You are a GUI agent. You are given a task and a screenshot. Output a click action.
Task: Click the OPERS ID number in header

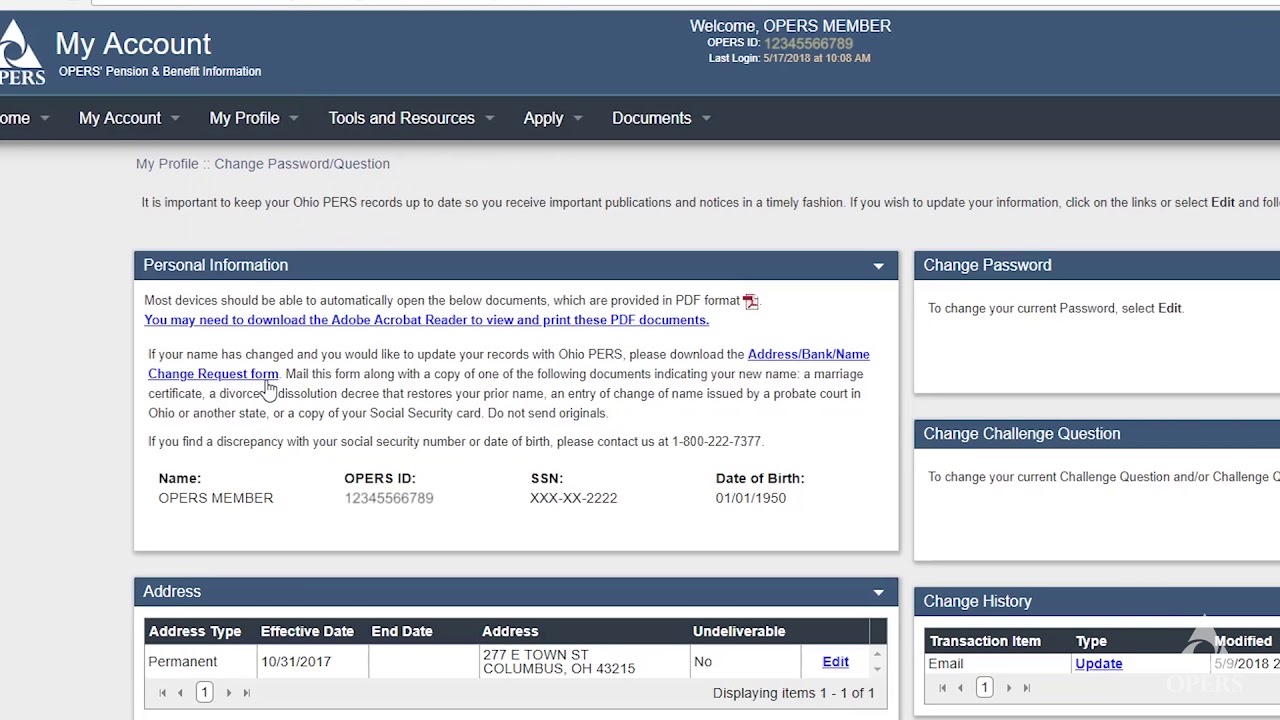(x=808, y=43)
